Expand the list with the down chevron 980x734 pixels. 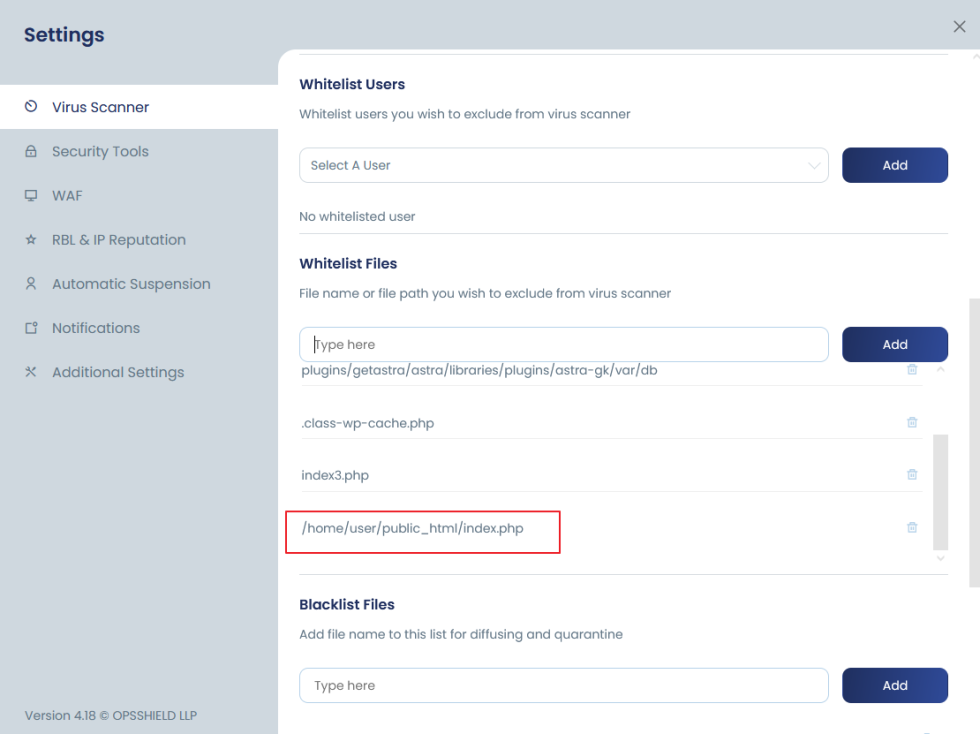point(940,559)
